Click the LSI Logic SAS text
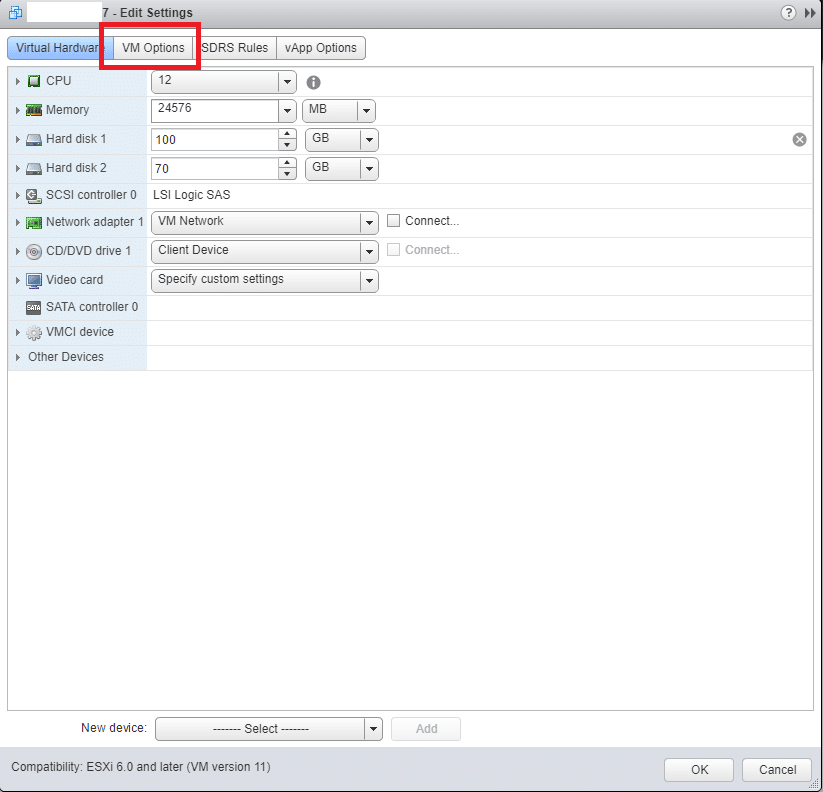 [x=192, y=195]
